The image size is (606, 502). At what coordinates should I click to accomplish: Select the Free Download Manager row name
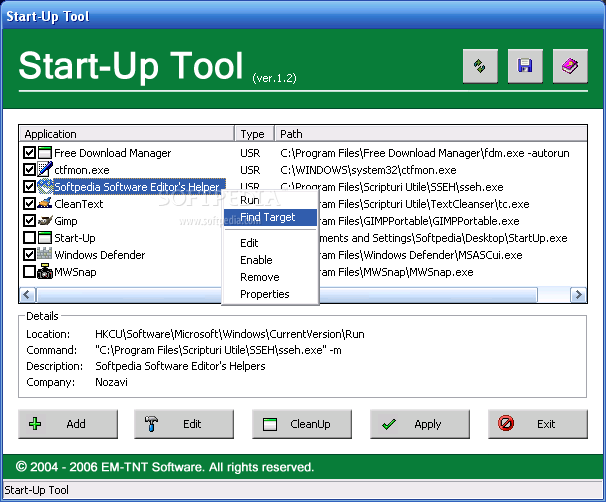tap(112, 153)
